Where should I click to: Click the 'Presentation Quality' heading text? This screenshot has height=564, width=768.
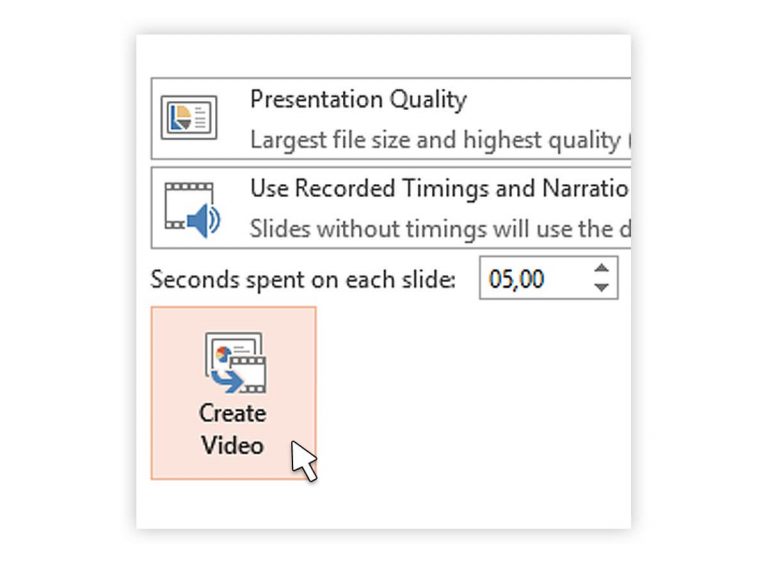(358, 100)
